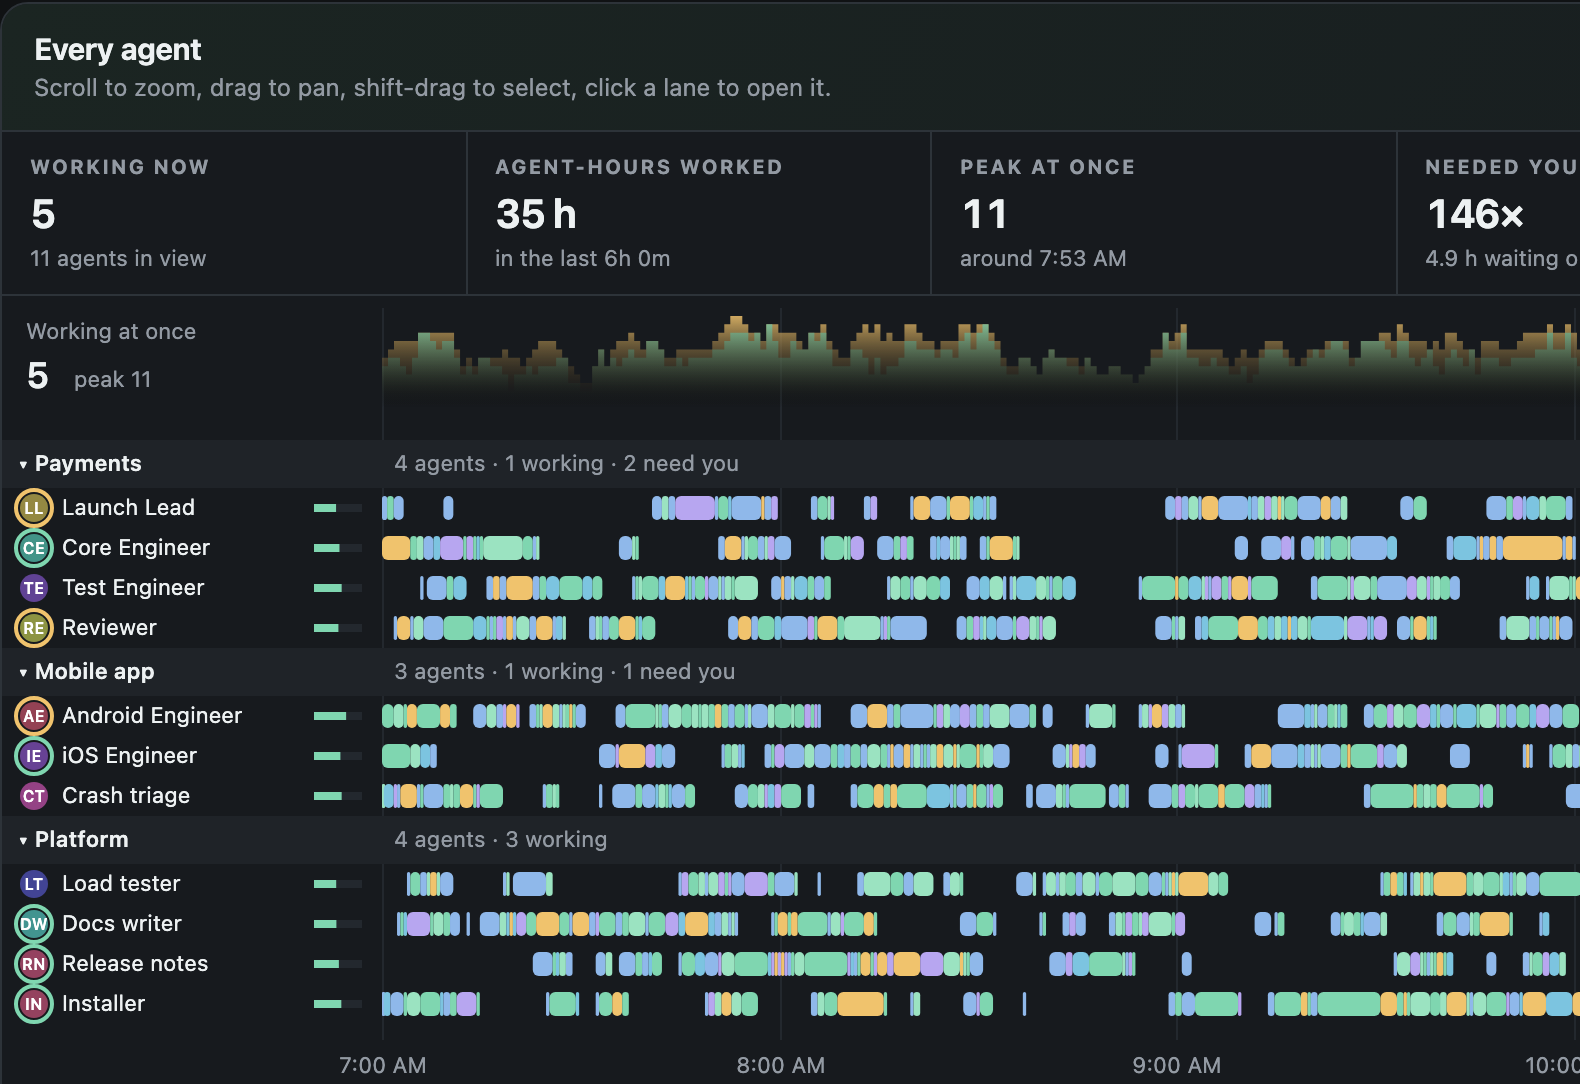Collapse the Platform group
Image resolution: width=1580 pixels, height=1084 pixels.
pos(23,840)
